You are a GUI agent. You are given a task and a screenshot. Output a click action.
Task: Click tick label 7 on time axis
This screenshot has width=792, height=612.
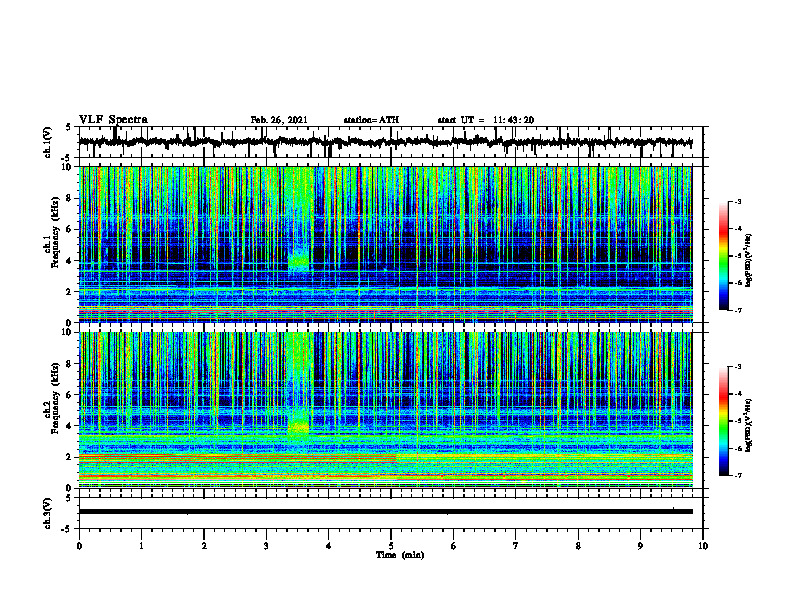tap(516, 546)
